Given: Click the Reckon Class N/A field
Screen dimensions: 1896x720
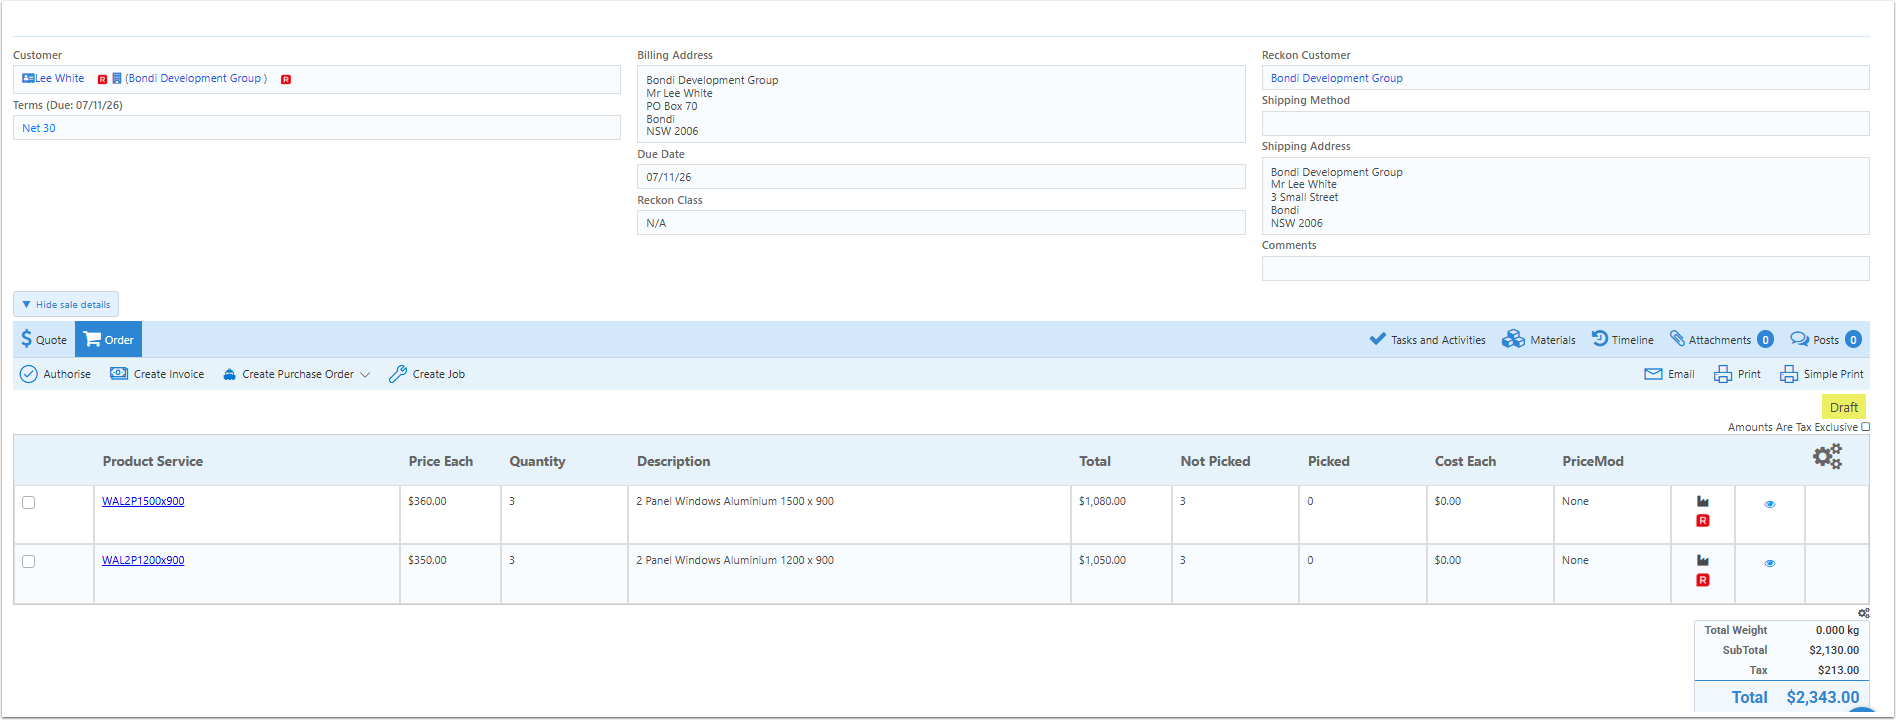Looking at the screenshot, I should 941,223.
